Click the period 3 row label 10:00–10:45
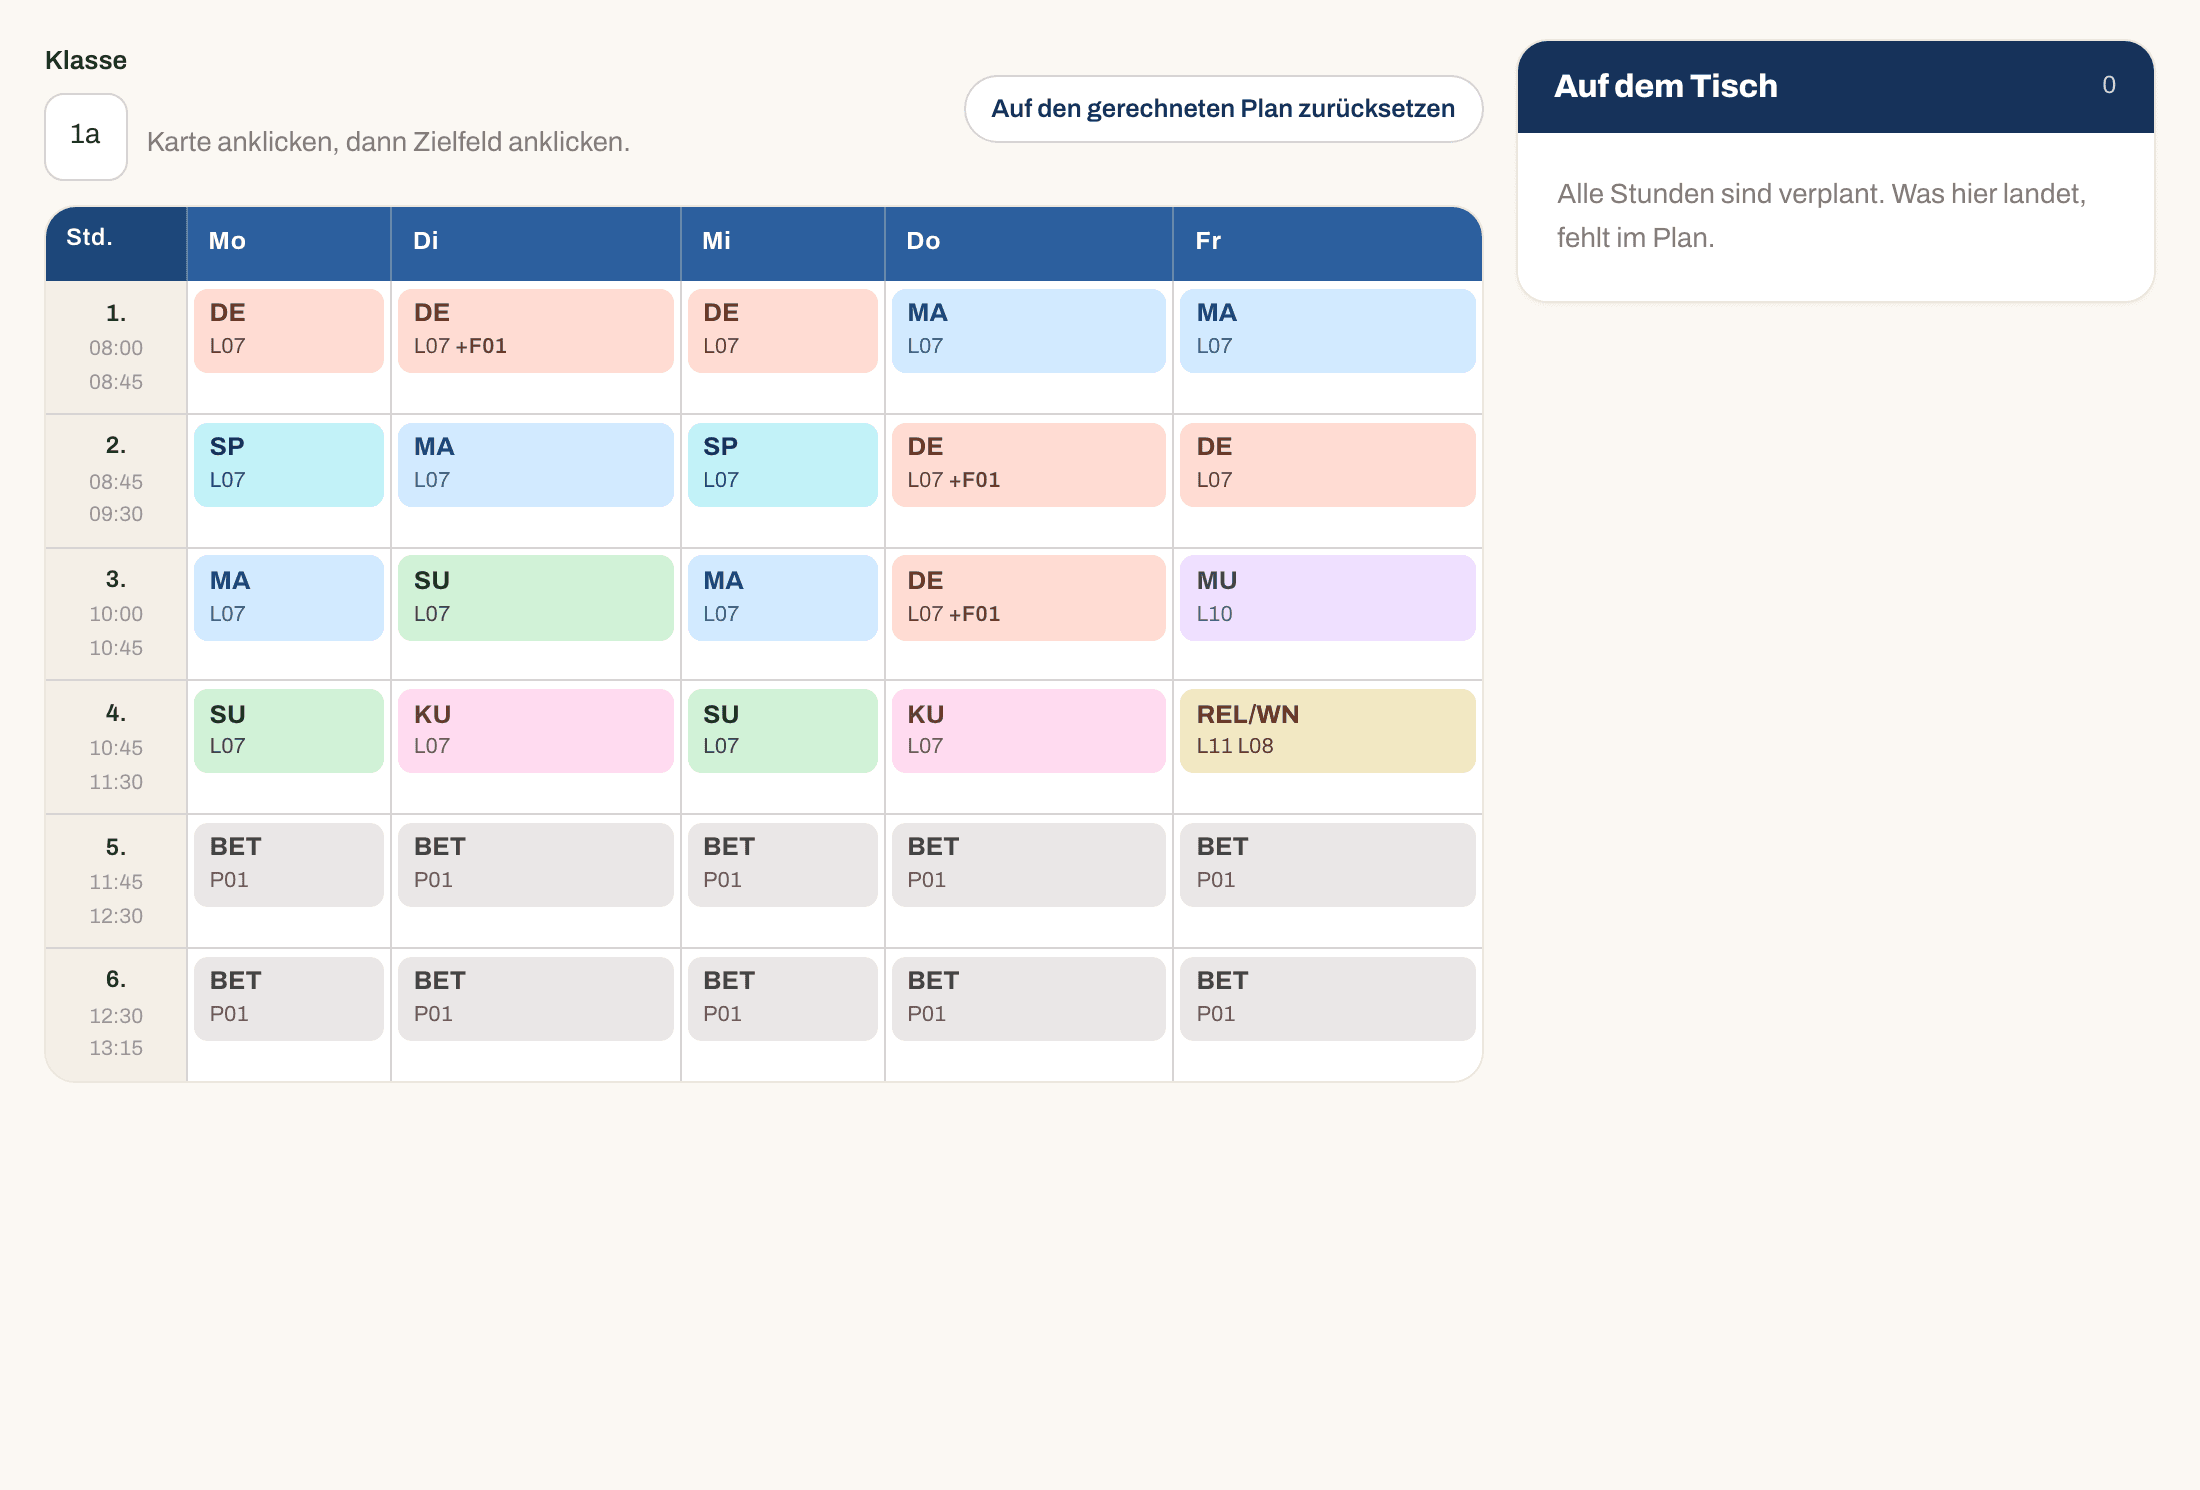2200x1490 pixels. click(116, 614)
